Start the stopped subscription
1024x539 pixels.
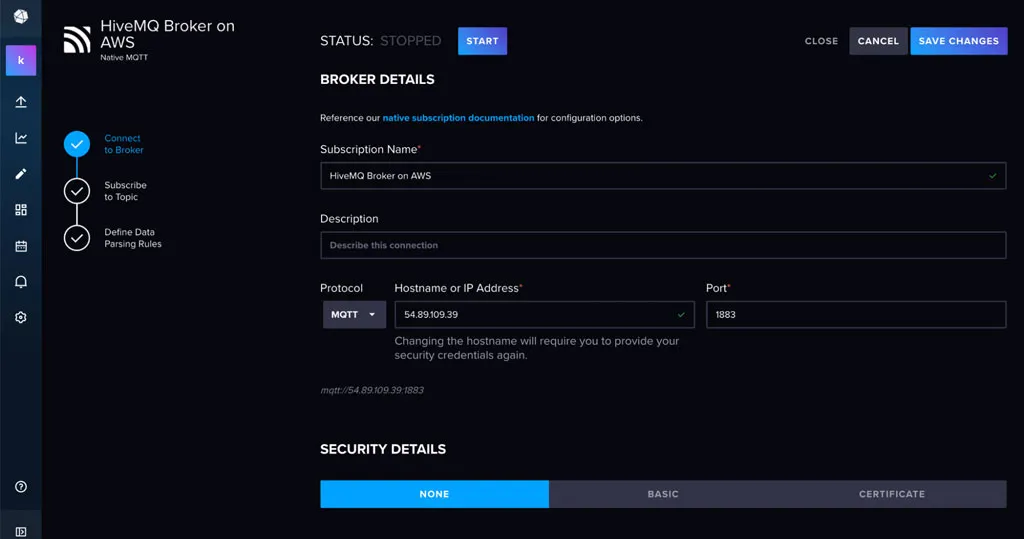click(482, 41)
